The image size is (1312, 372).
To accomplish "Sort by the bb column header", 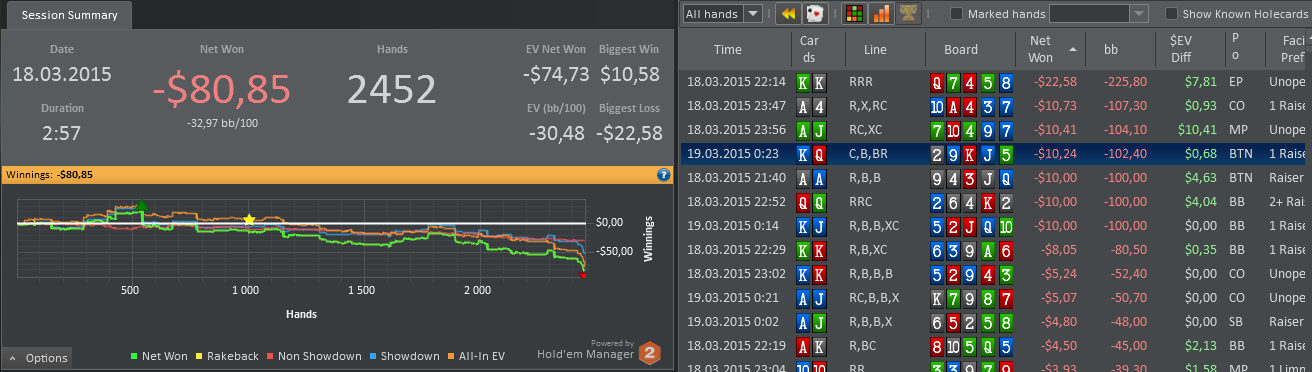I will pyautogui.click(x=1111, y=49).
